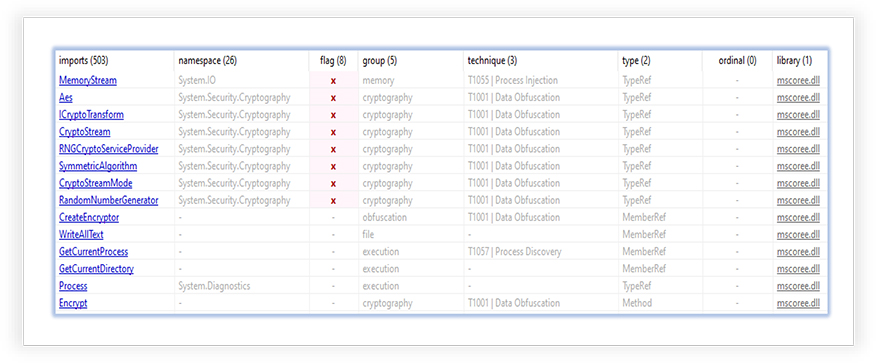Select the red X flag beside CryptoStream
Viewport: 876px width, 363px height.
pos(333,132)
